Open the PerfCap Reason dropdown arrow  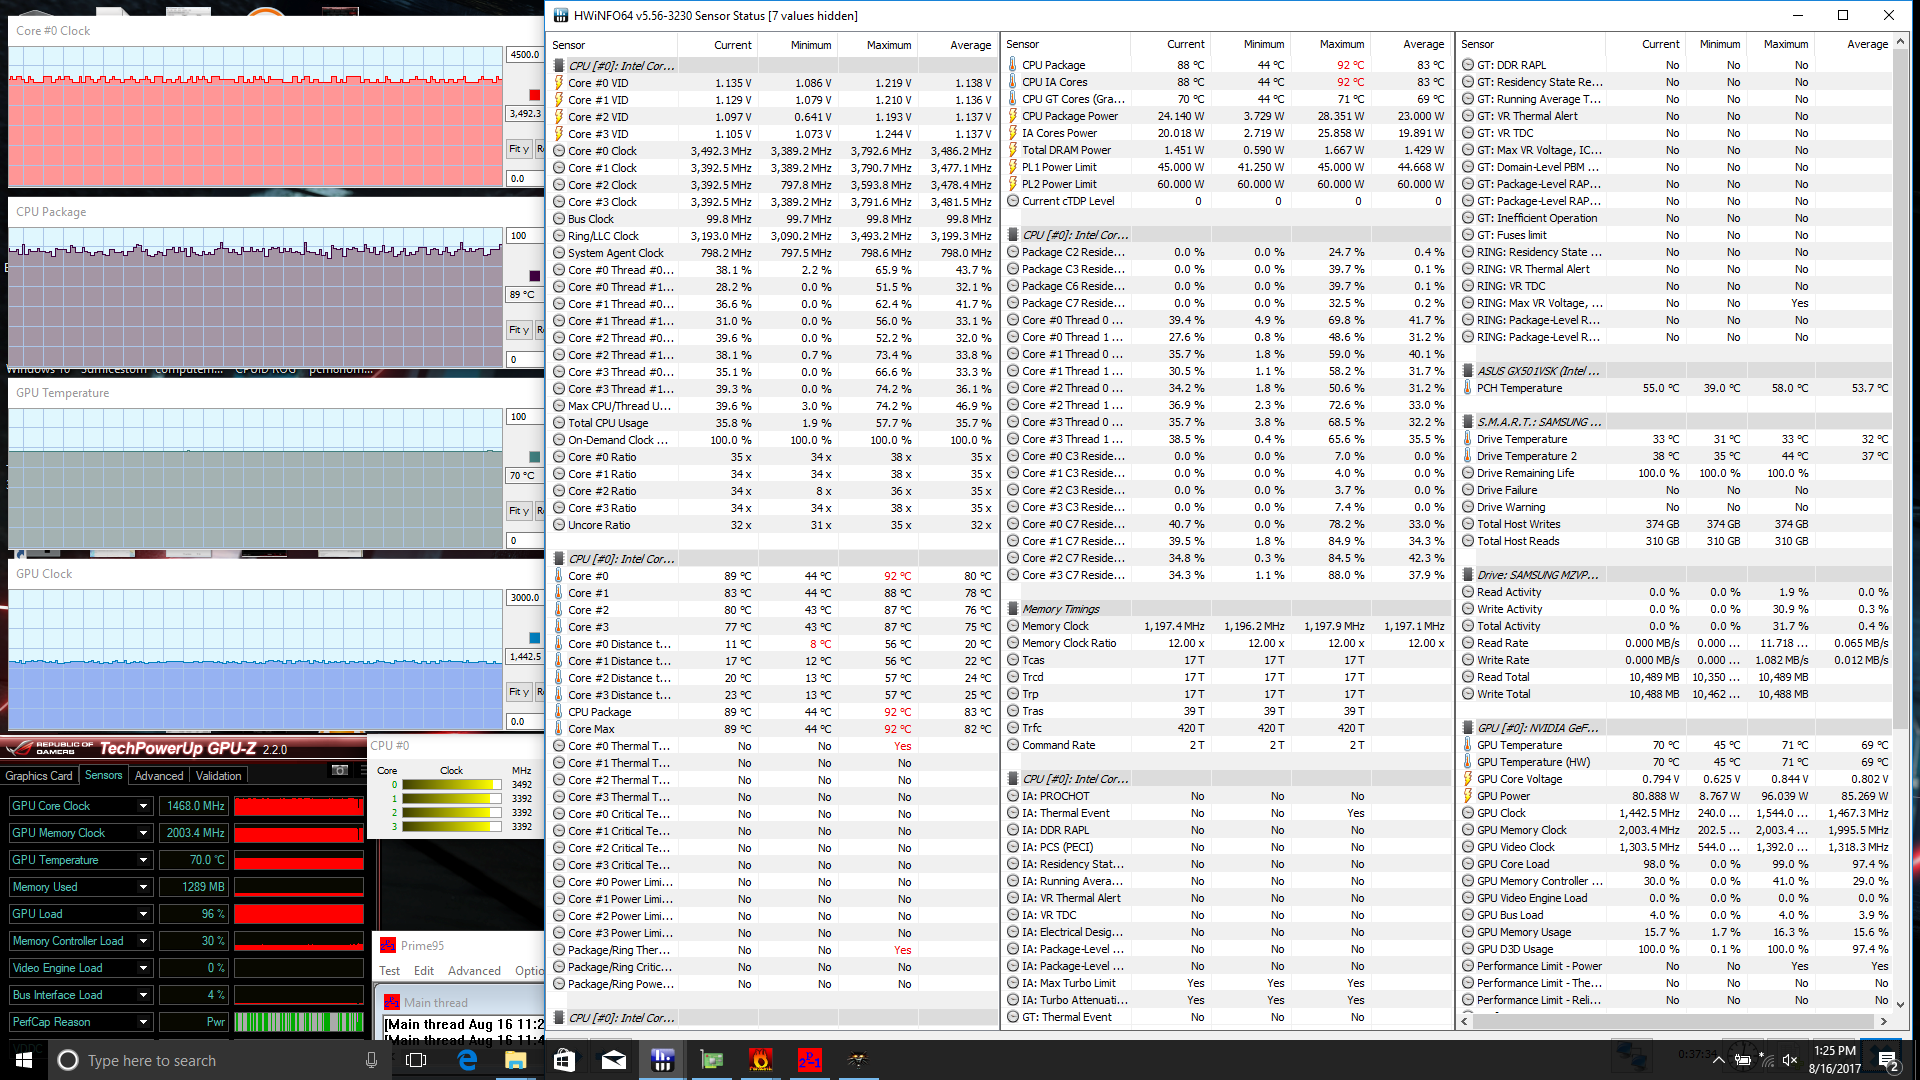point(143,1022)
